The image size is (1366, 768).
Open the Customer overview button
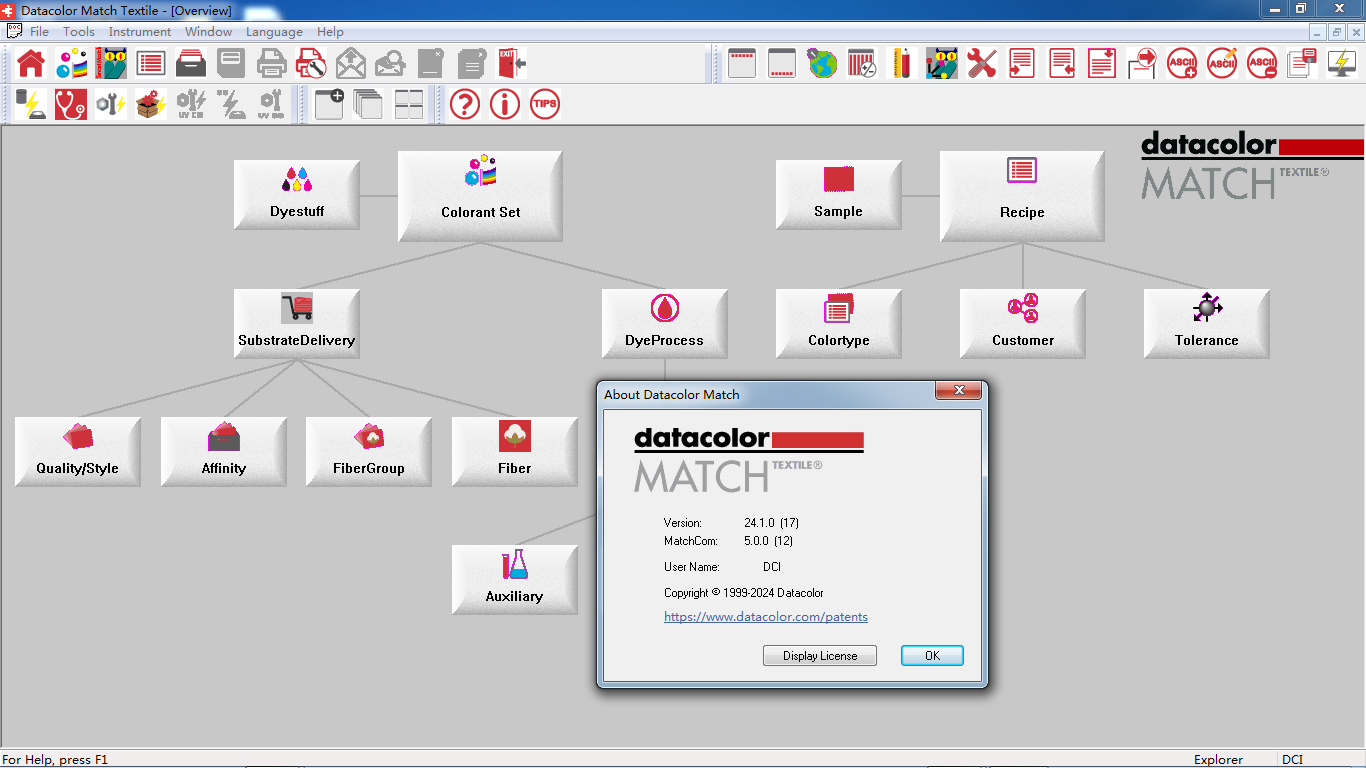[x=1022, y=324]
